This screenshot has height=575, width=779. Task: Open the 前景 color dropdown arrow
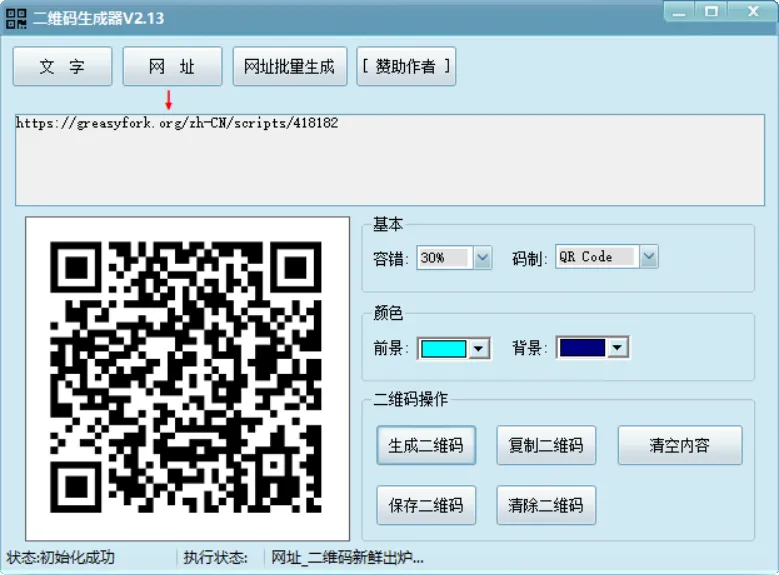click(478, 348)
